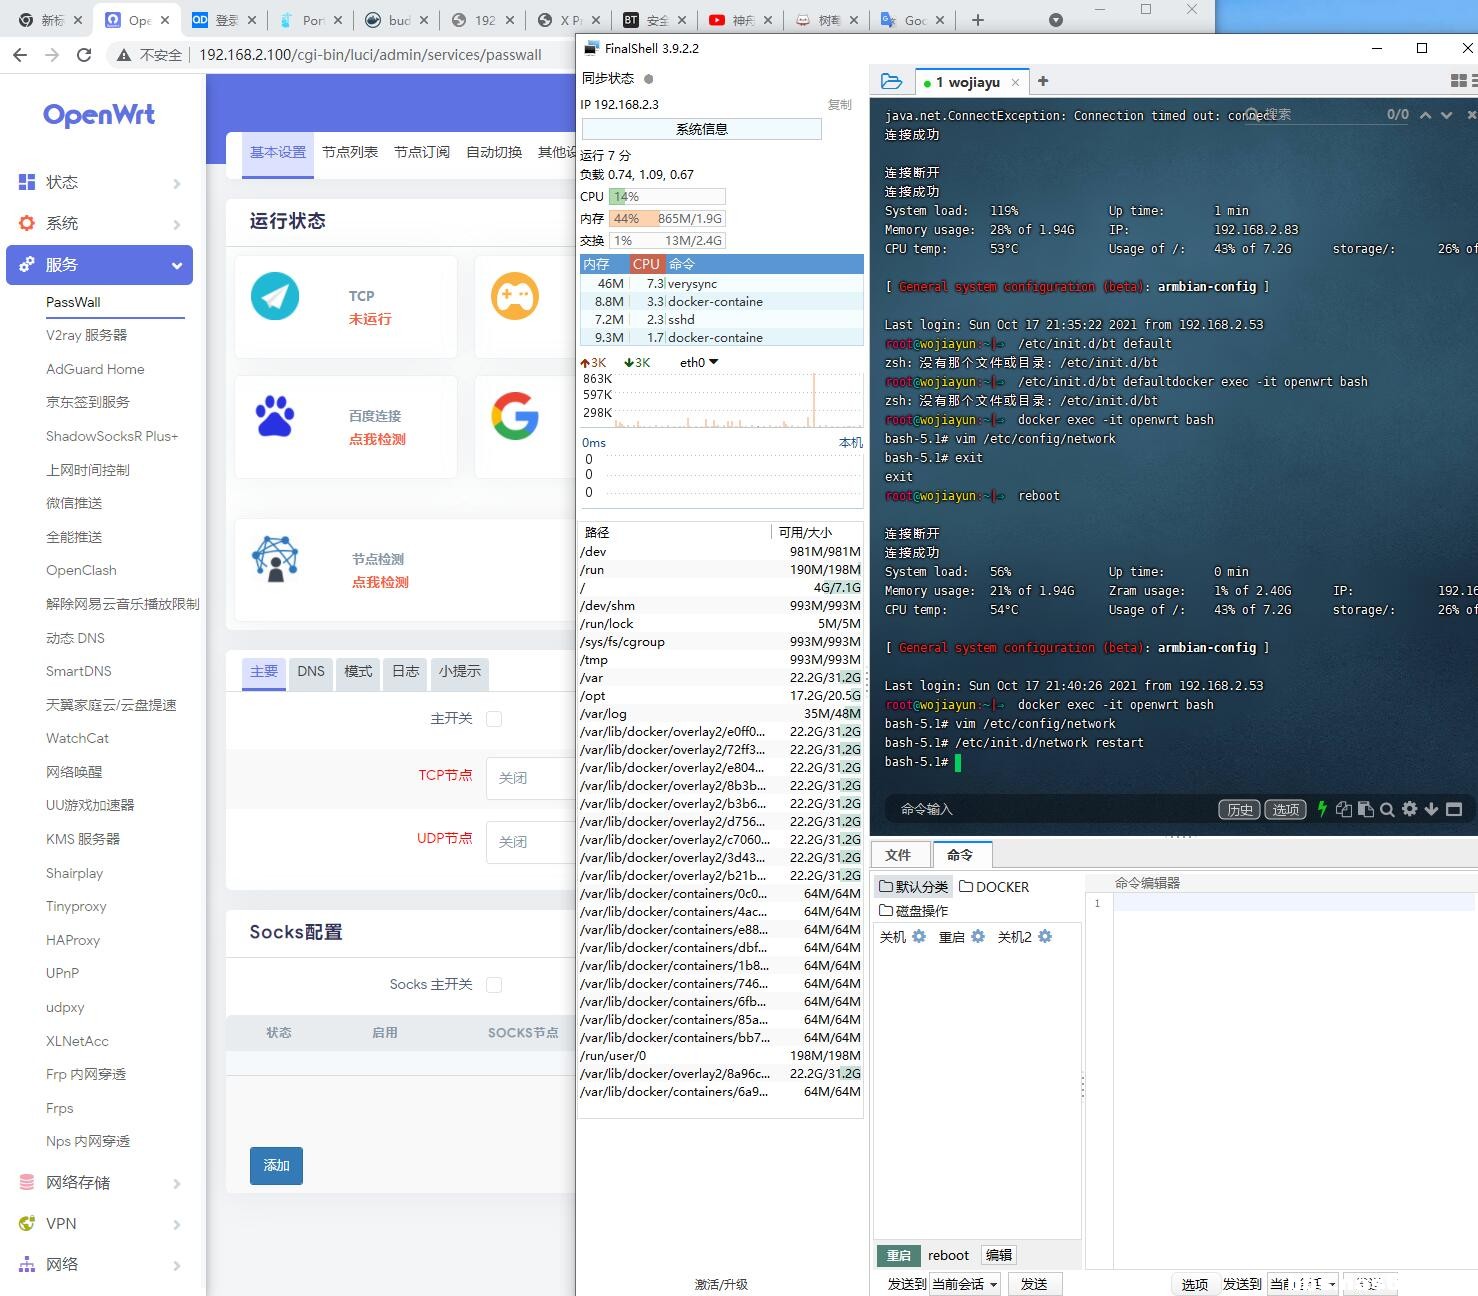Click the gear icon next to 重启 command

[978, 937]
